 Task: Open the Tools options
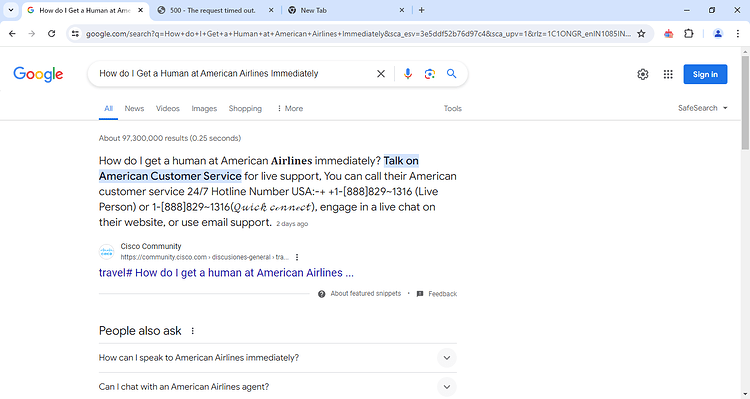click(x=452, y=109)
